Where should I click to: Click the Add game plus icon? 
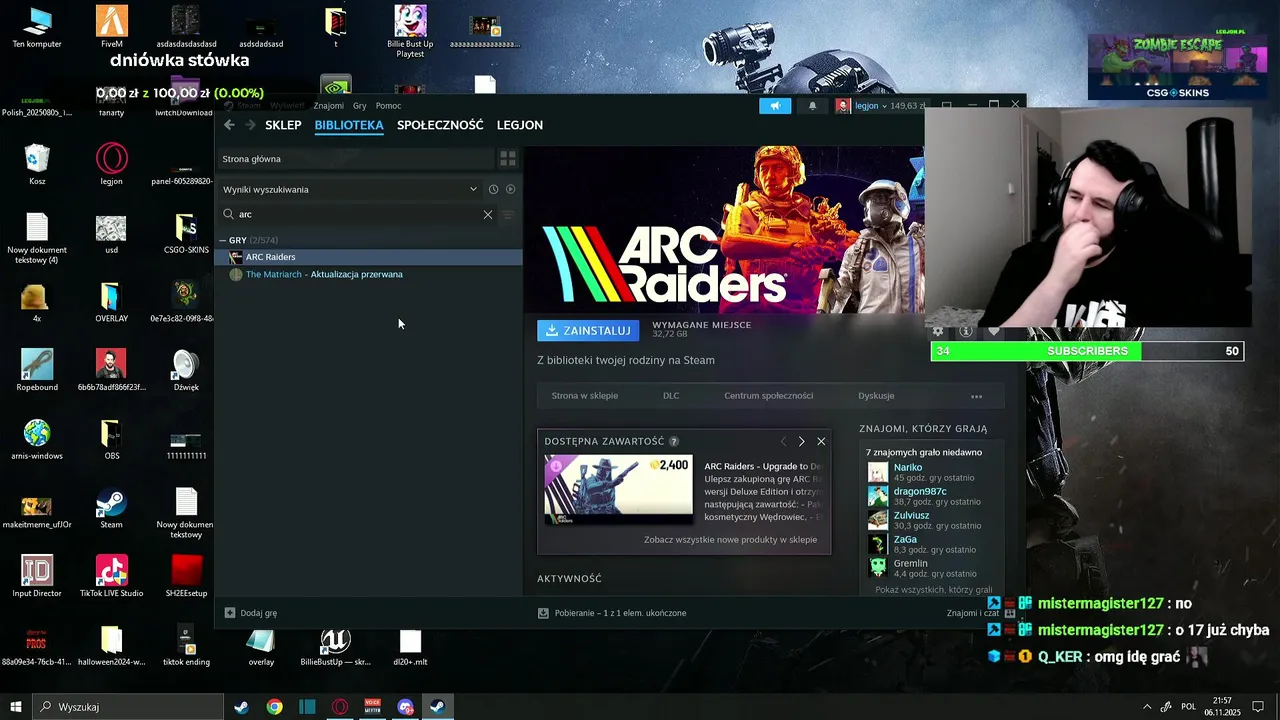(x=230, y=613)
